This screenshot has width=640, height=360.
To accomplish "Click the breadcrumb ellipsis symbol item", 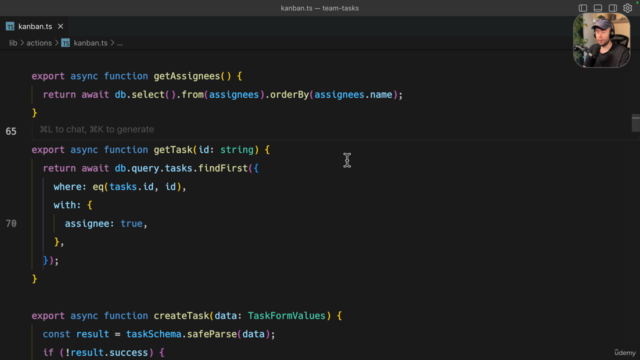I will pos(120,43).
